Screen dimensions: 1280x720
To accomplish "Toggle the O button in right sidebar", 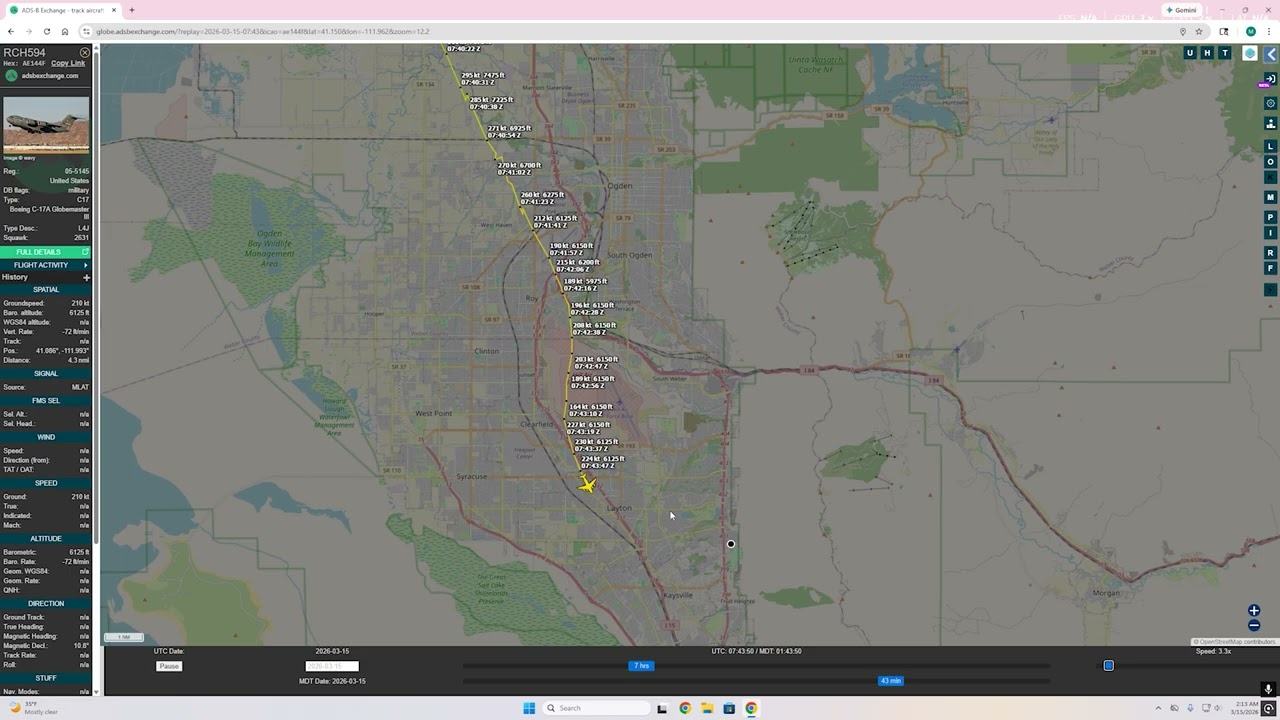I will pos(1271,162).
